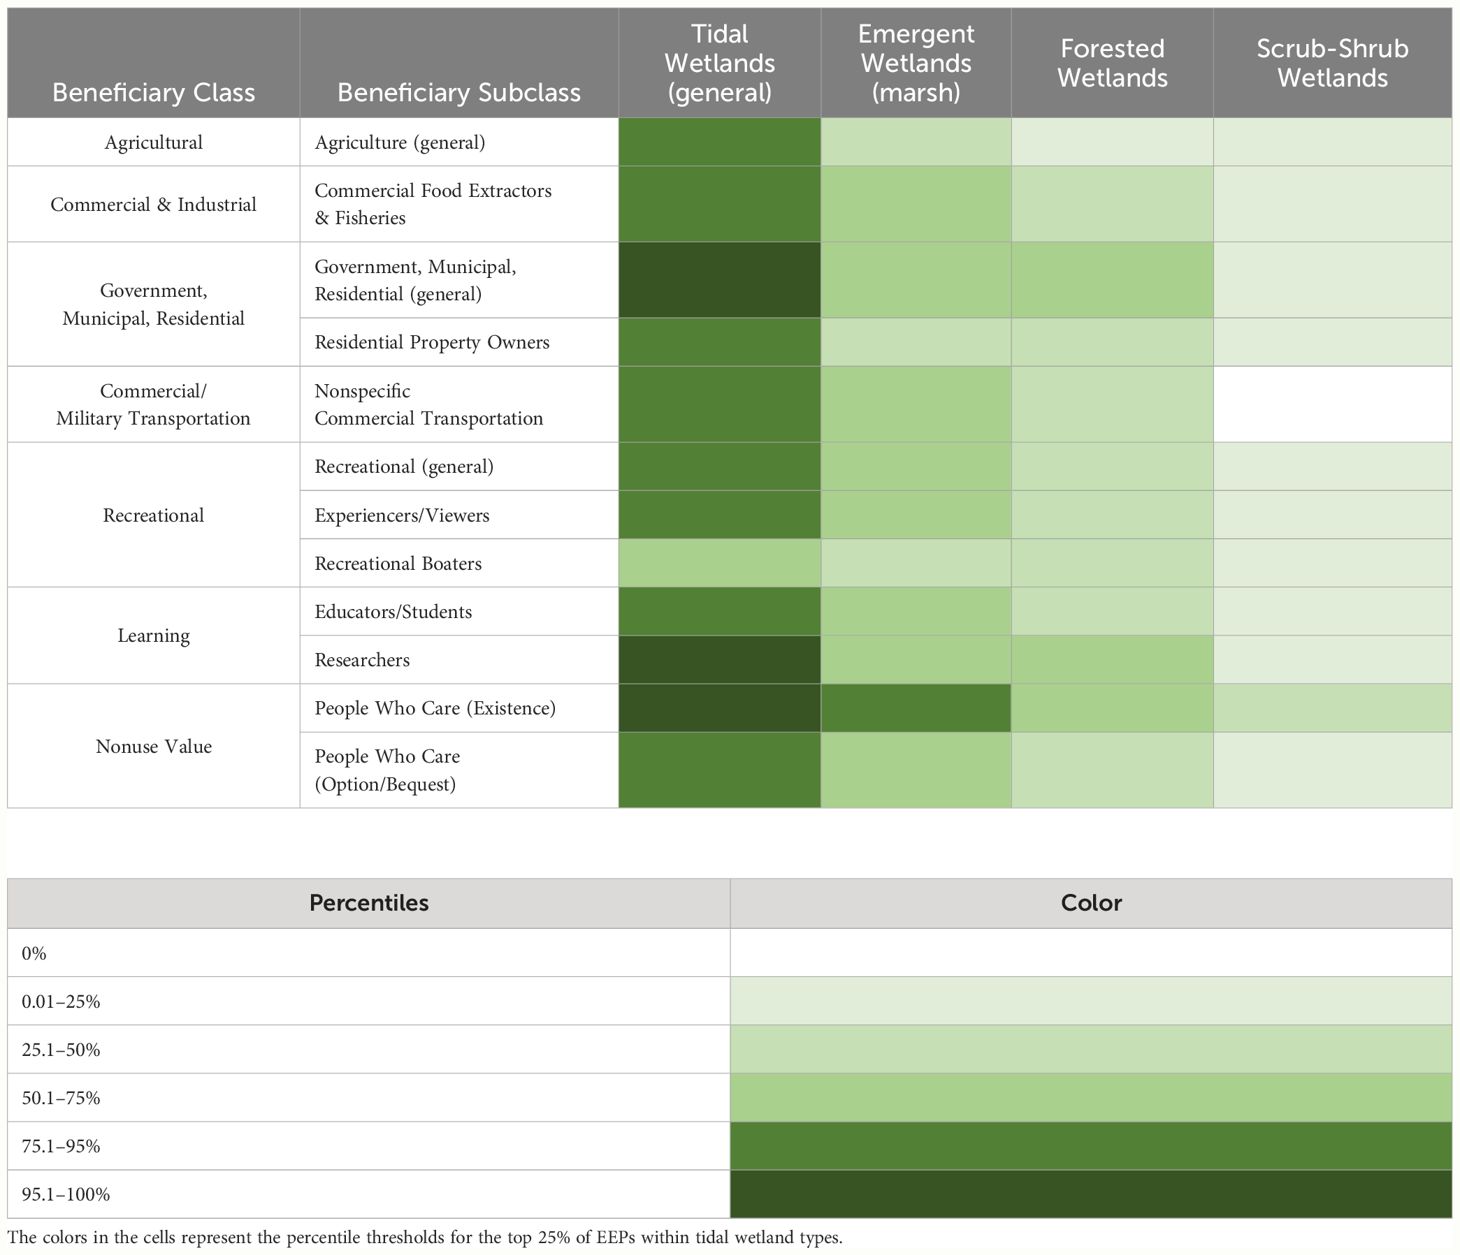
Task: Click the white legend swatch for 0%
Action: pos(1091,953)
